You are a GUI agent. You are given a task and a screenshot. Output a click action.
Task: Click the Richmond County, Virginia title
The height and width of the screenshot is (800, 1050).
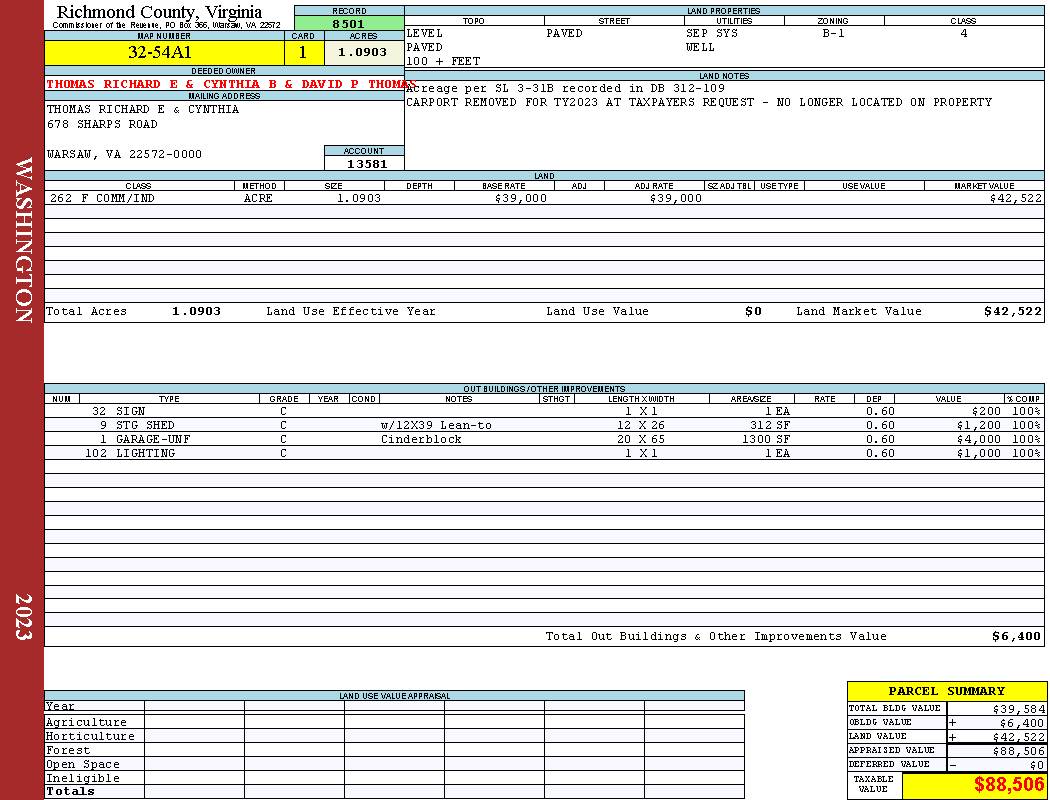[x=159, y=12]
